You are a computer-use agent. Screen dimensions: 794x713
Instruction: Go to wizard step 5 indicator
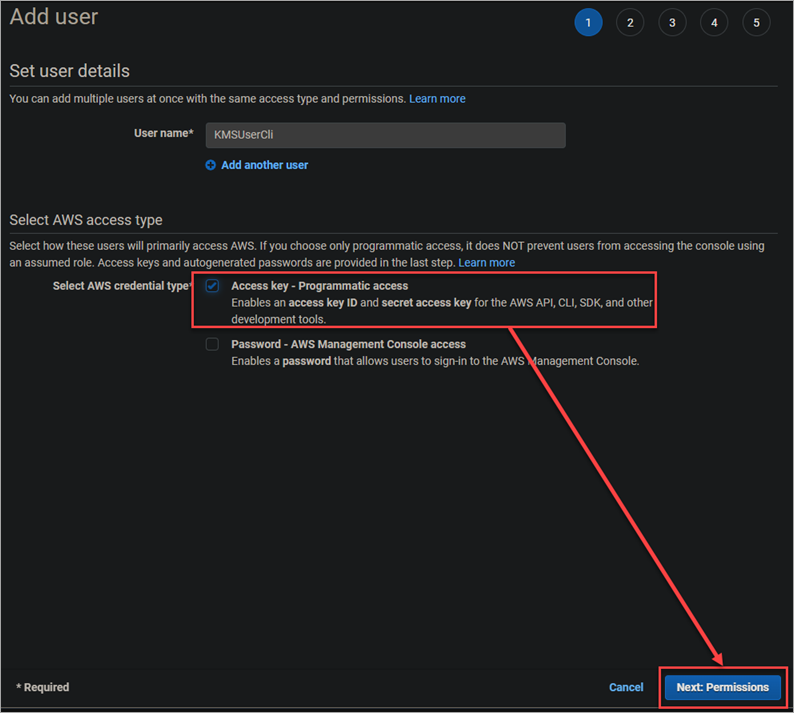click(756, 23)
